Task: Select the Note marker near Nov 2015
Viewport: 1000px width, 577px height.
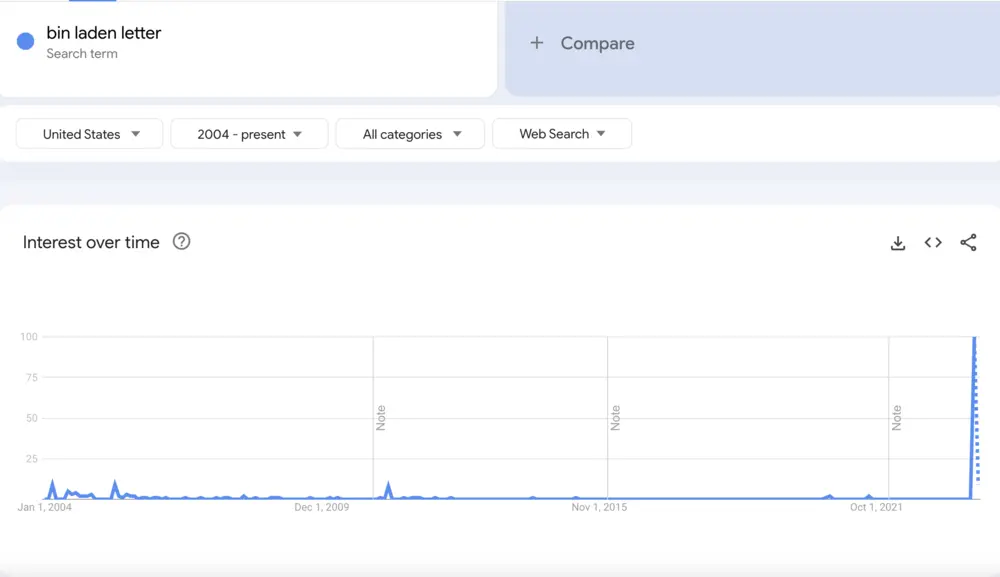Action: point(615,418)
